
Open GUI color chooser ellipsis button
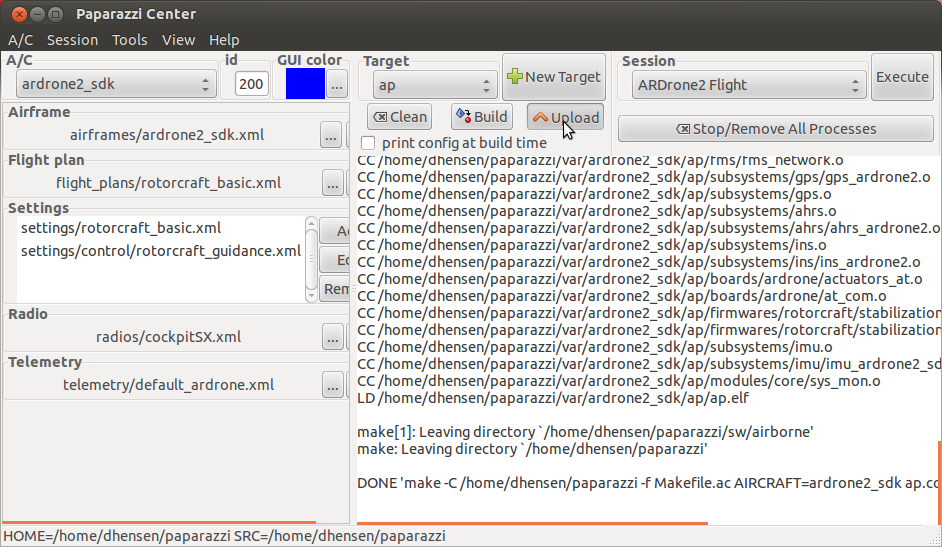(336, 85)
